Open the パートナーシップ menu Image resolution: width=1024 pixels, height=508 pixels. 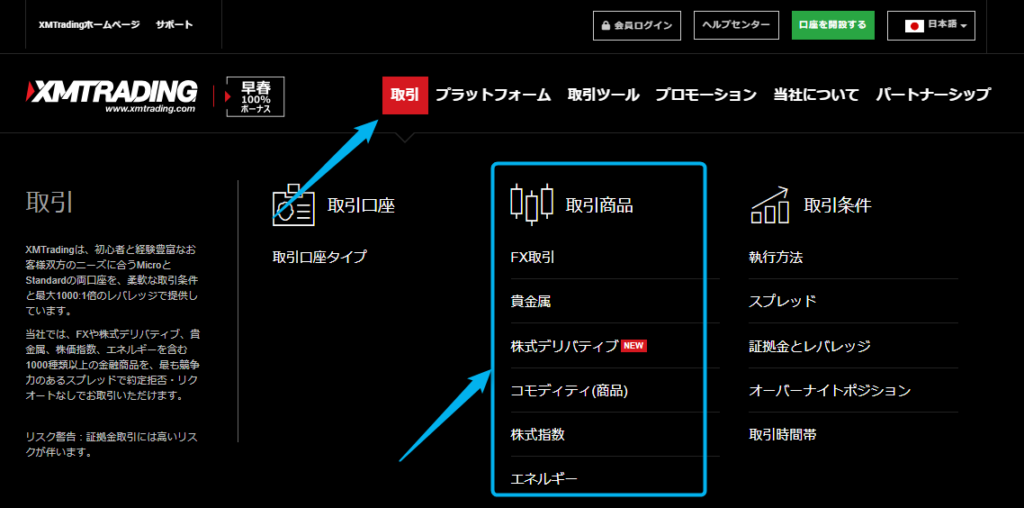933,95
